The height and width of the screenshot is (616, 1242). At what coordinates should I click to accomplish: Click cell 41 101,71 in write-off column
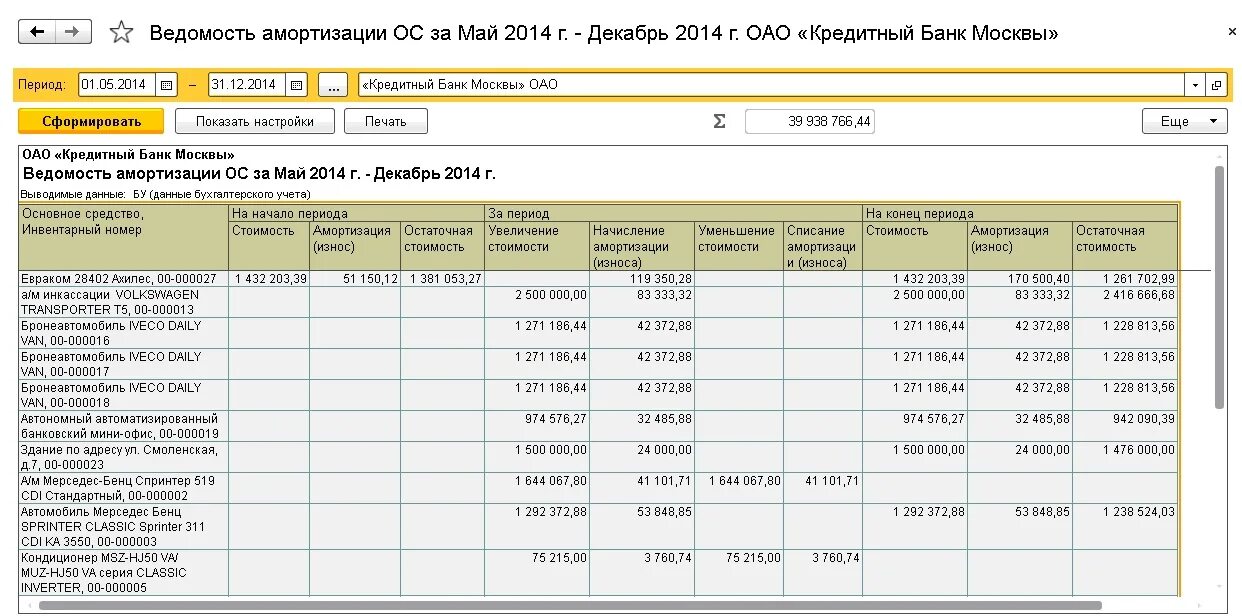coord(823,488)
